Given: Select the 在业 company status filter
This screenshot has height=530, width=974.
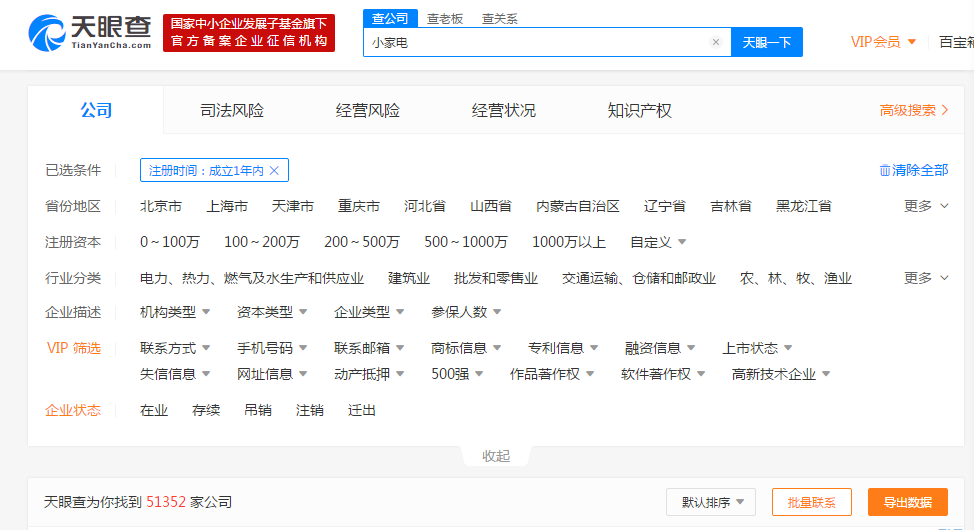Looking at the screenshot, I should click(x=154, y=410).
